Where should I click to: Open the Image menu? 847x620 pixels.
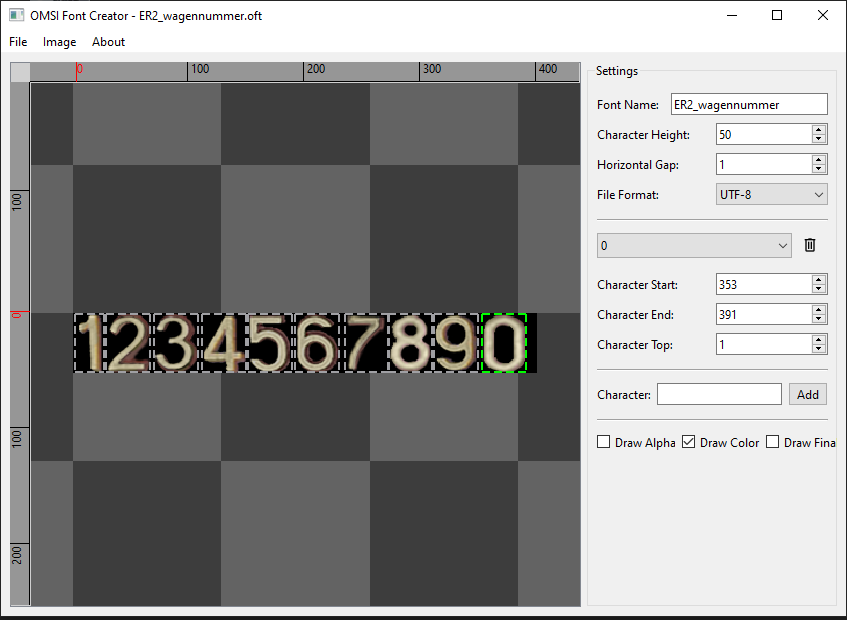pos(59,42)
